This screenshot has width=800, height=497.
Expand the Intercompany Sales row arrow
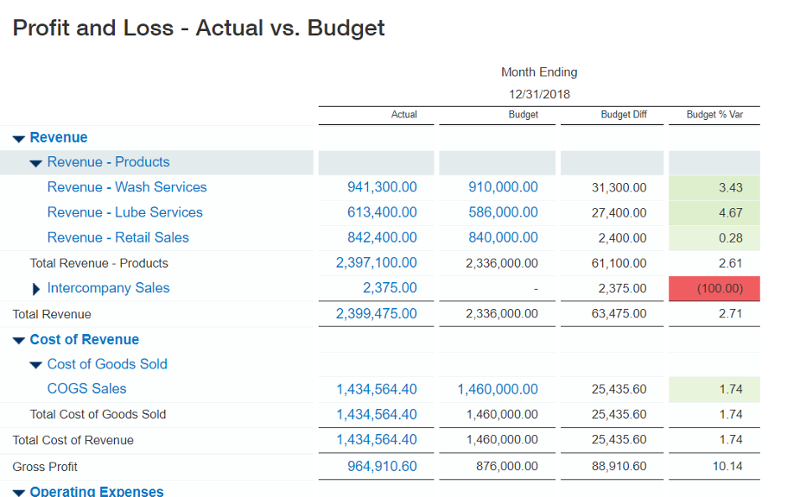(x=37, y=289)
